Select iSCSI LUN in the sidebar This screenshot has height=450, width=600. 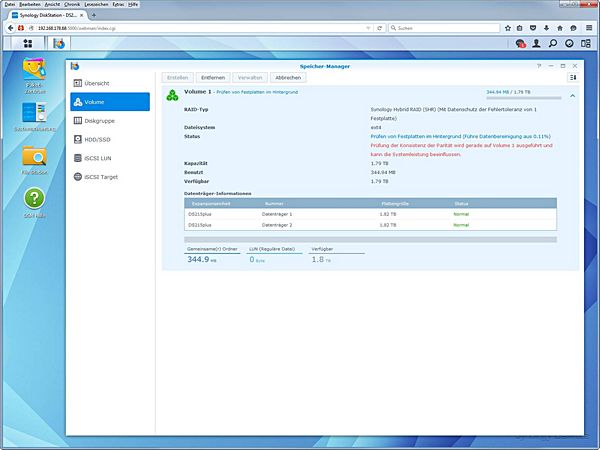click(110, 158)
